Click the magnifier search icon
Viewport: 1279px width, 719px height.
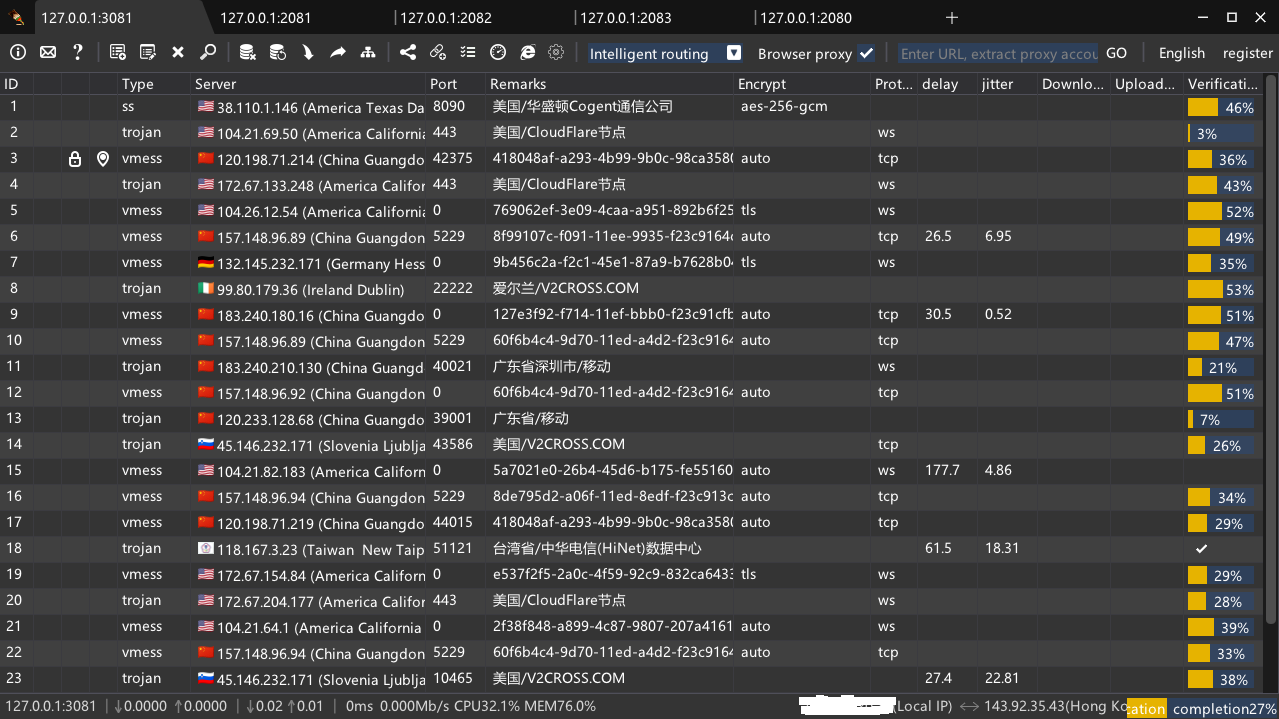(208, 53)
